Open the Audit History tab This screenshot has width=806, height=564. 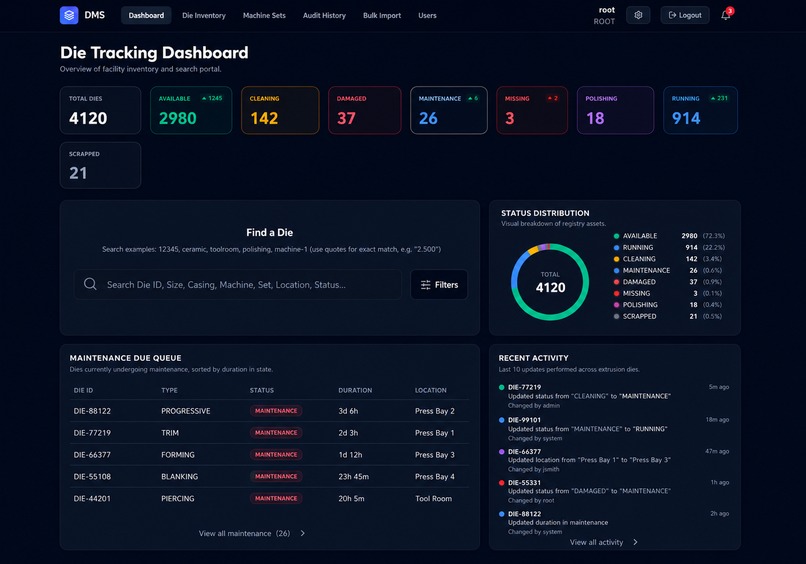324,15
